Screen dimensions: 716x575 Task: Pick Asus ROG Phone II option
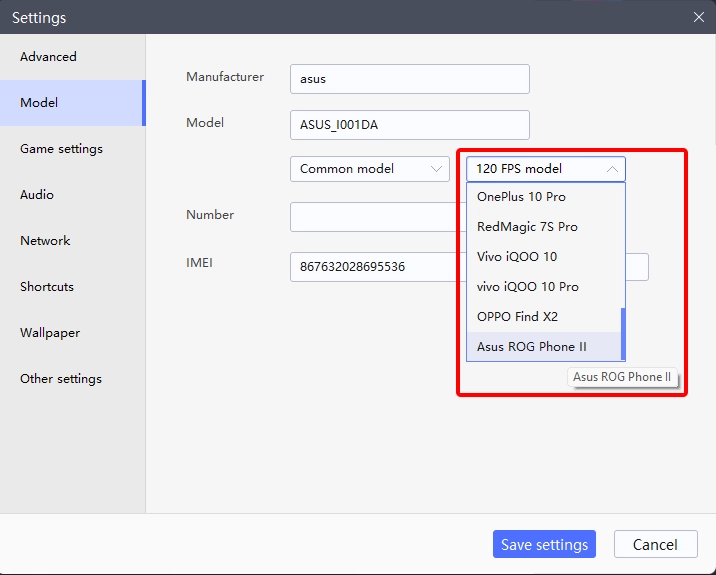pyautogui.click(x=544, y=347)
